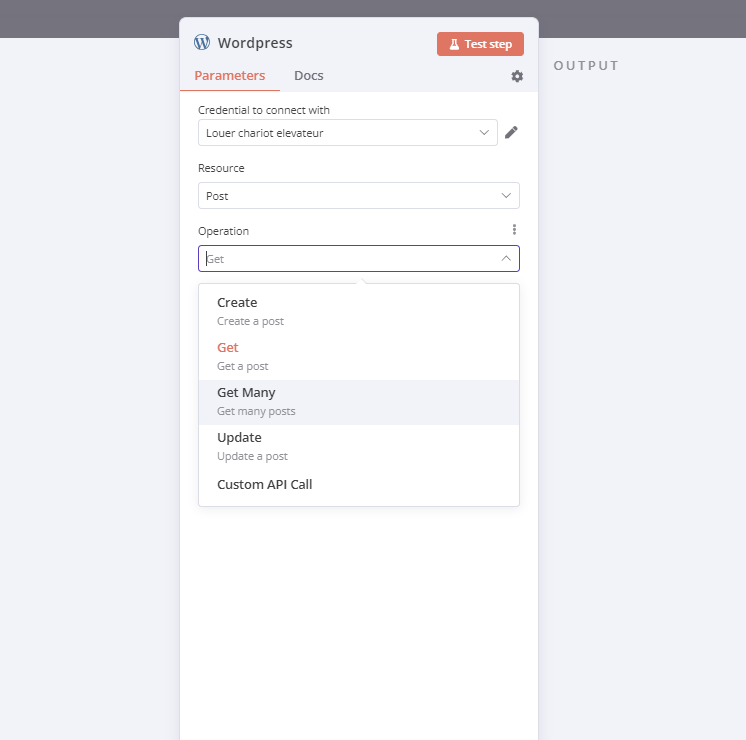Open the Resource dropdown showing Post

point(359,196)
